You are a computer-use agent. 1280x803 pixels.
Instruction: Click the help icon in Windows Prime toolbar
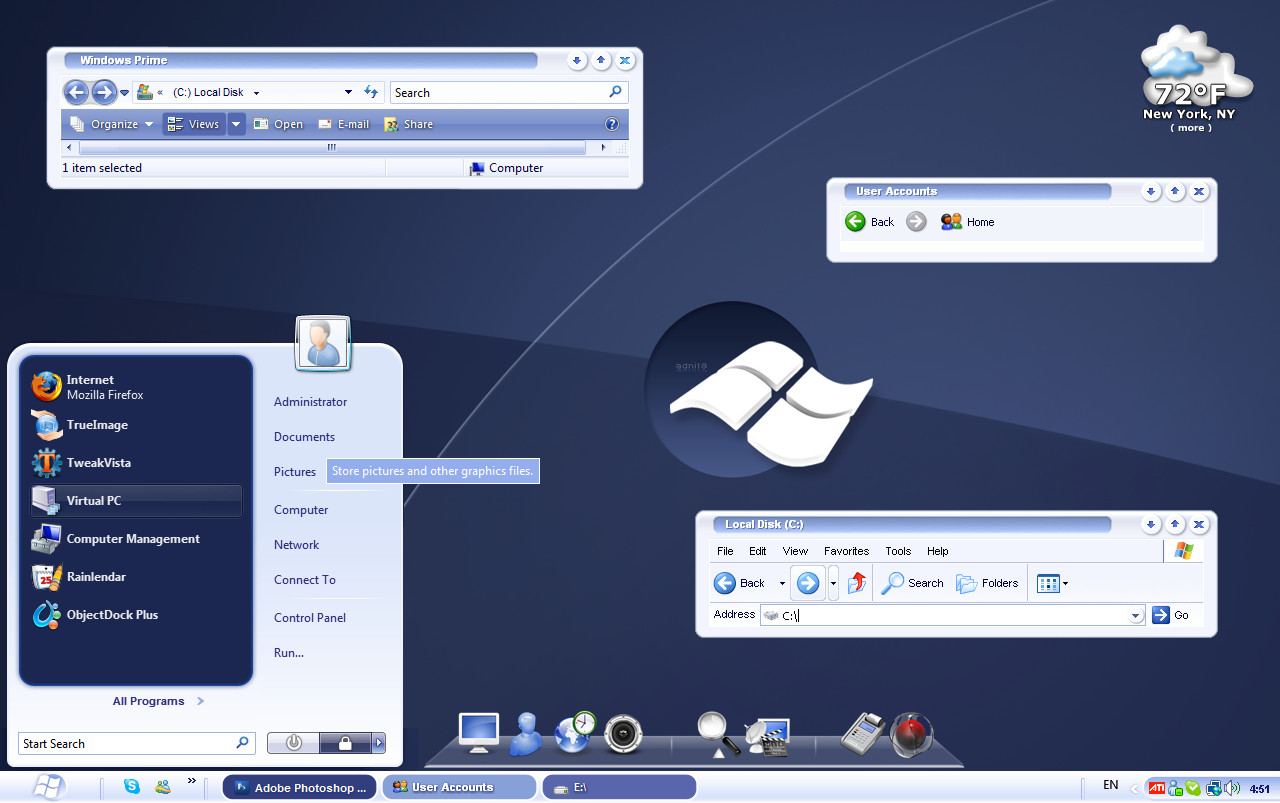coord(612,124)
